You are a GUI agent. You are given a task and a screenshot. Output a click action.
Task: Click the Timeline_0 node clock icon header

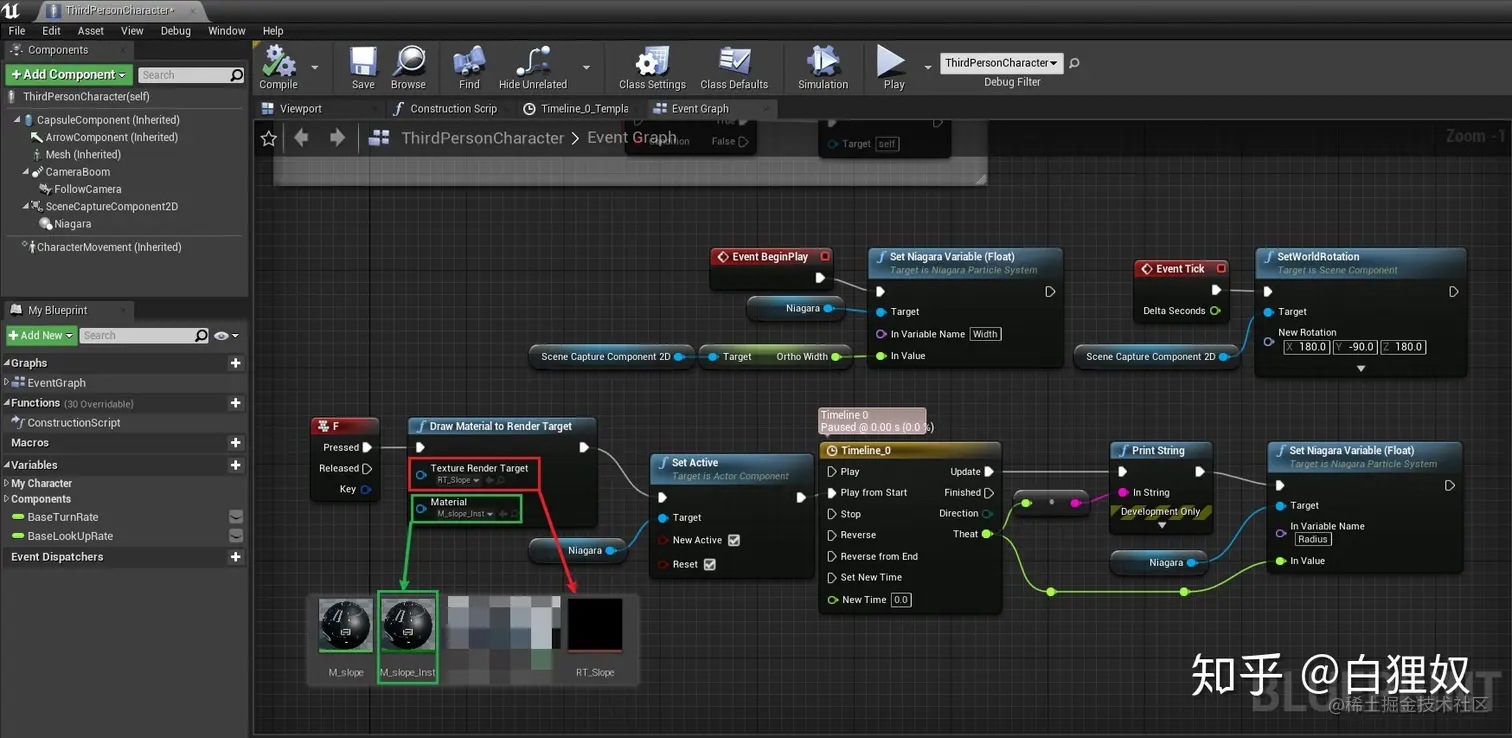point(831,451)
